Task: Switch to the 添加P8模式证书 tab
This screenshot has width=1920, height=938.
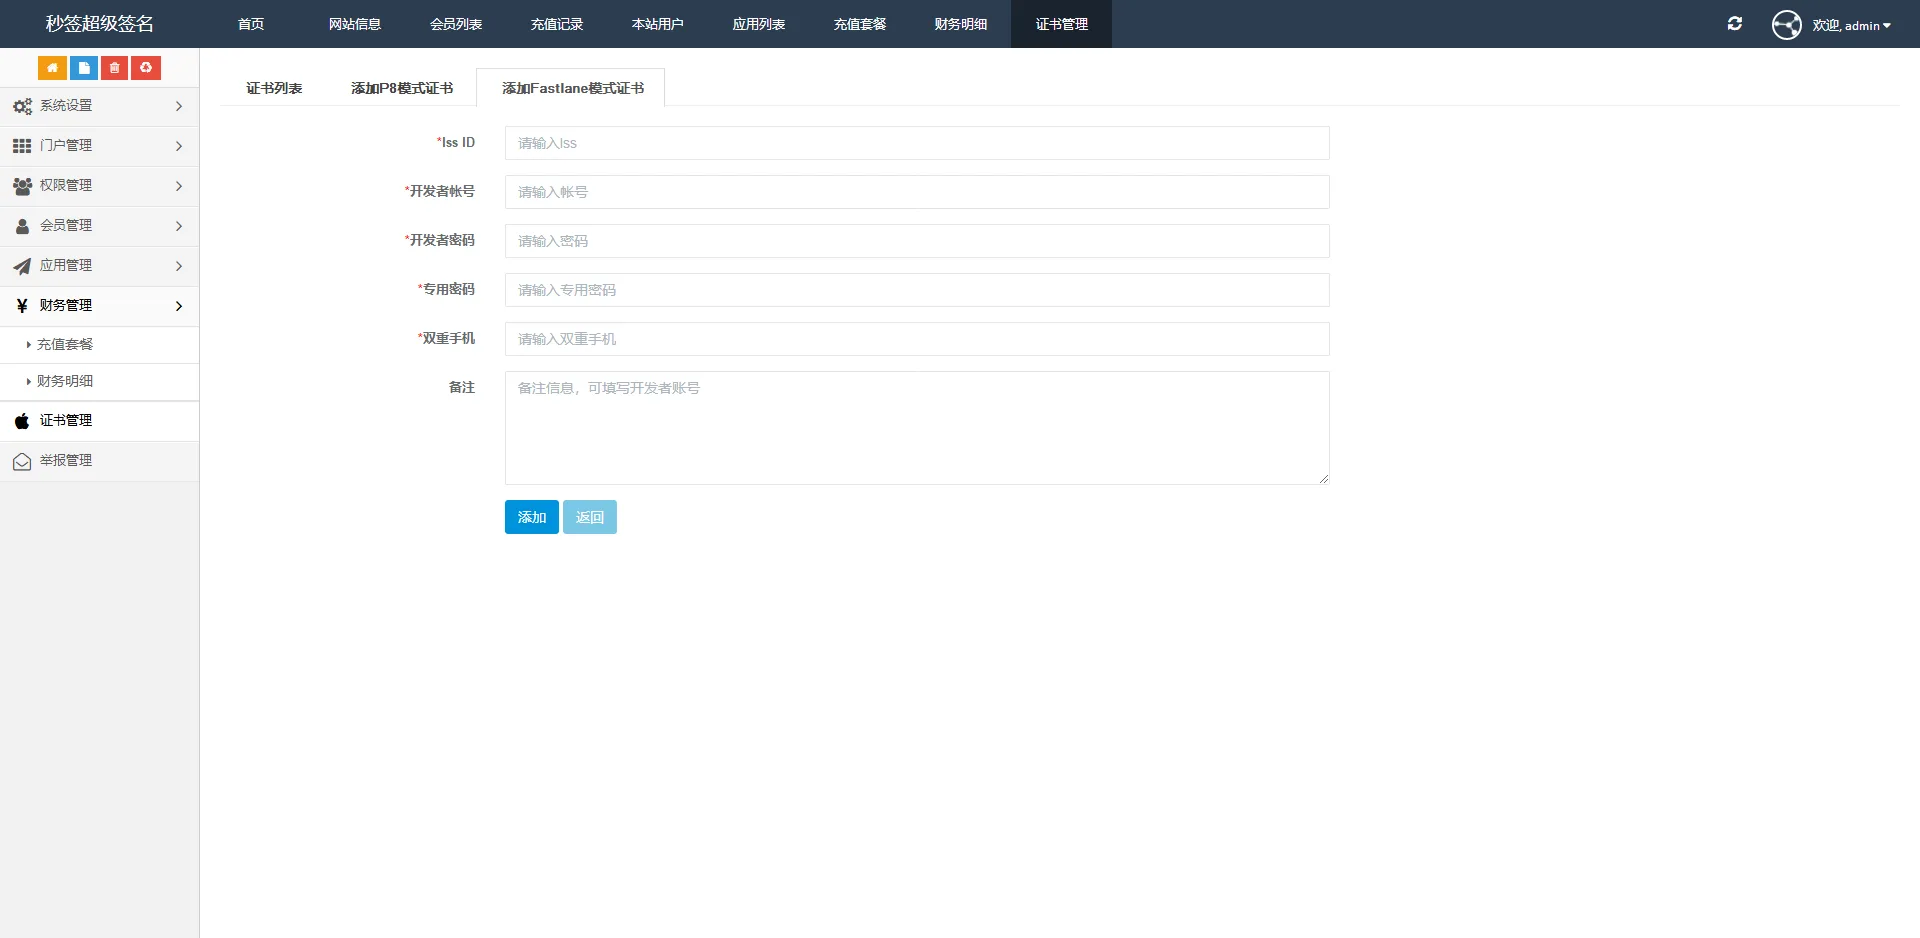Action: coord(402,88)
